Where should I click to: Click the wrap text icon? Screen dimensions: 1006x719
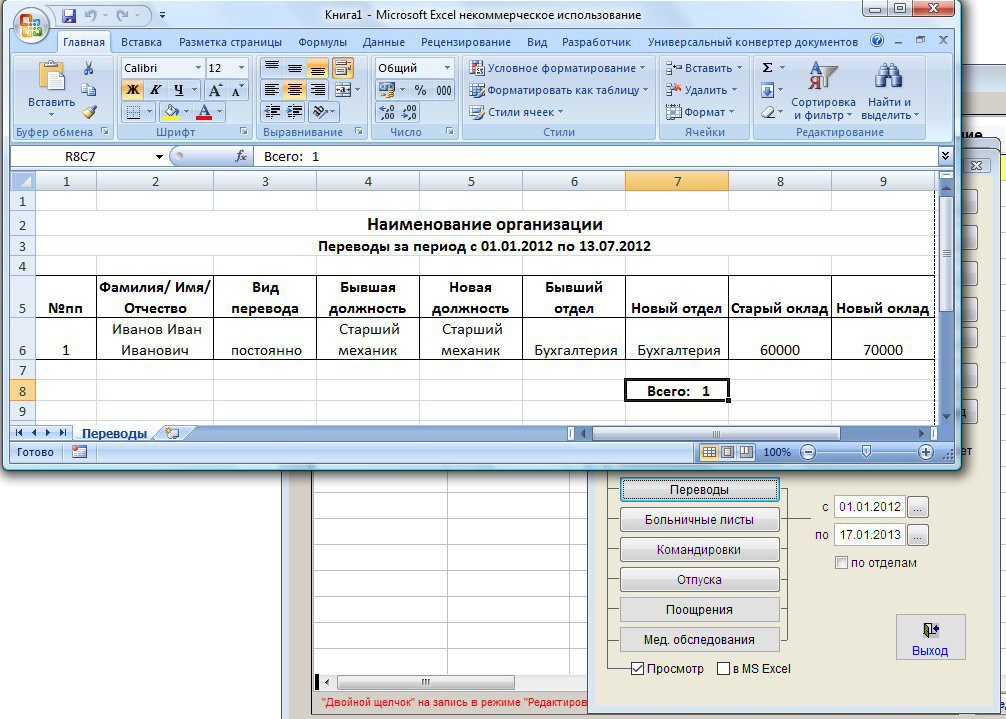point(343,68)
